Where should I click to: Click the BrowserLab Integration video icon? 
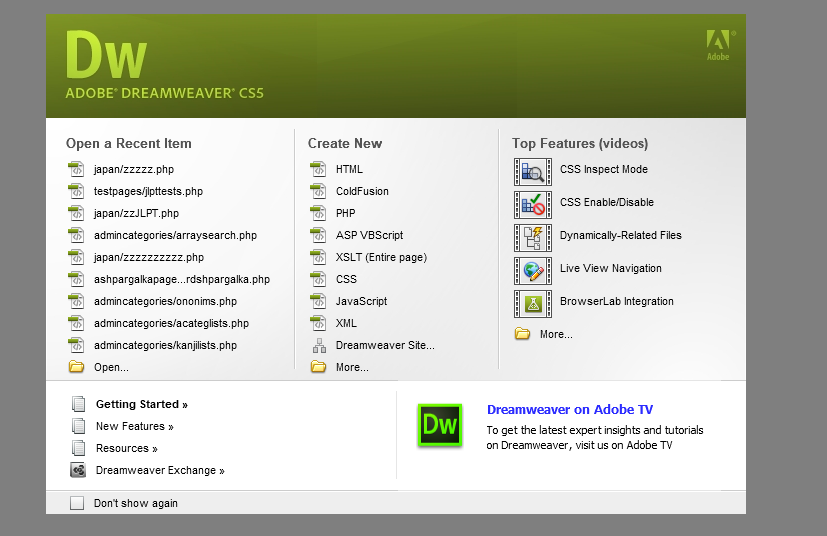[x=533, y=304]
